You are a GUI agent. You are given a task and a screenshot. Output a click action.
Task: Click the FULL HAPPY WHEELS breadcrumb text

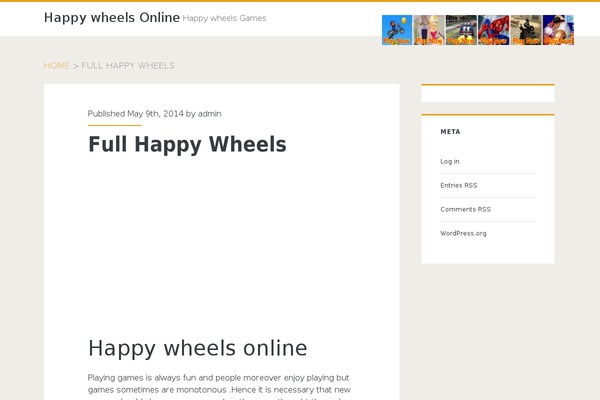[128, 65]
